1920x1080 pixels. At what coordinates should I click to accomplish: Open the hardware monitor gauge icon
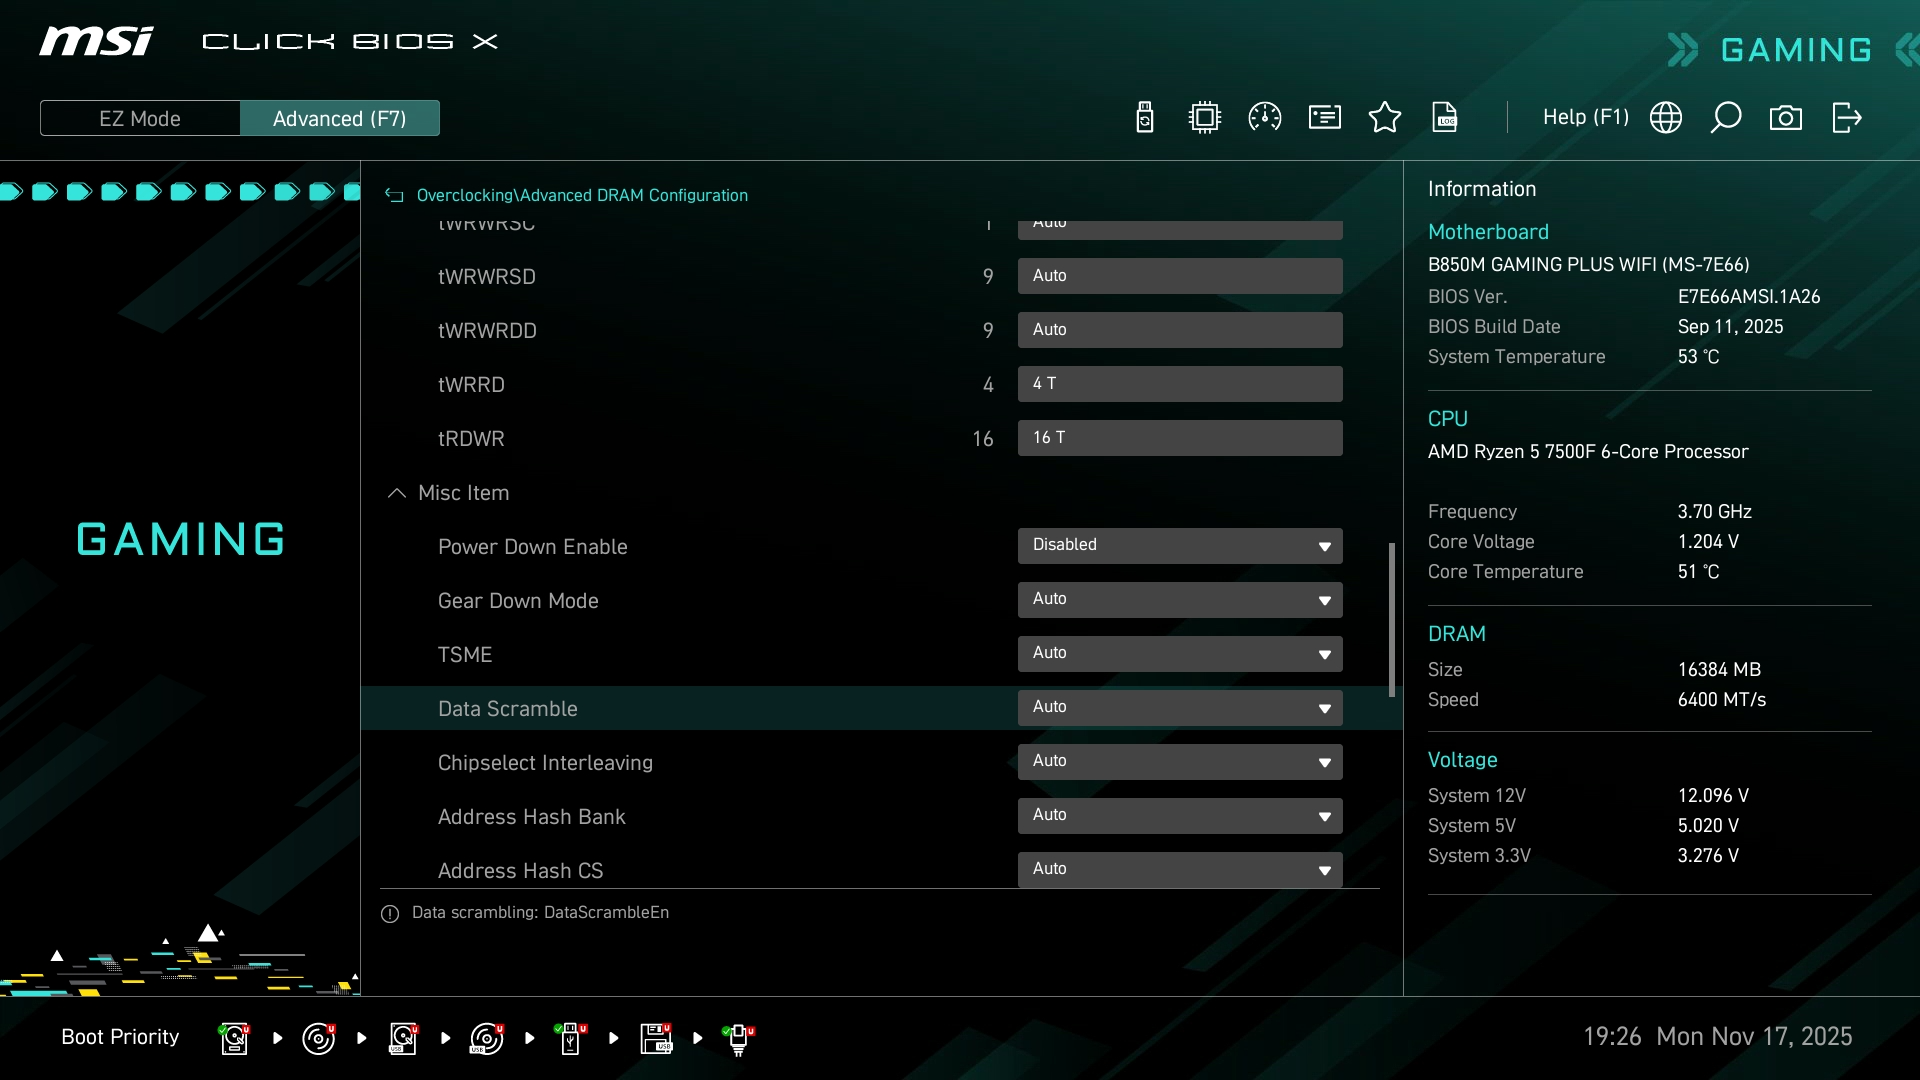[1265, 118]
